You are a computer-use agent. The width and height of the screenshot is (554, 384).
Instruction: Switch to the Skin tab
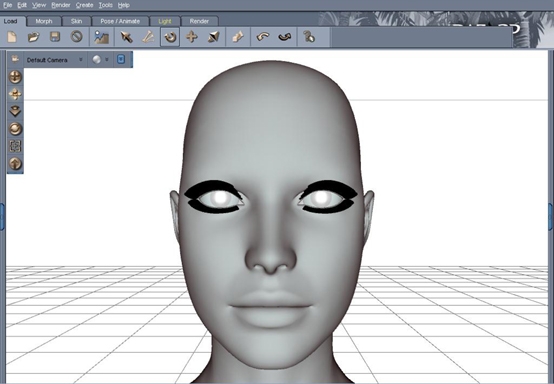[76, 21]
